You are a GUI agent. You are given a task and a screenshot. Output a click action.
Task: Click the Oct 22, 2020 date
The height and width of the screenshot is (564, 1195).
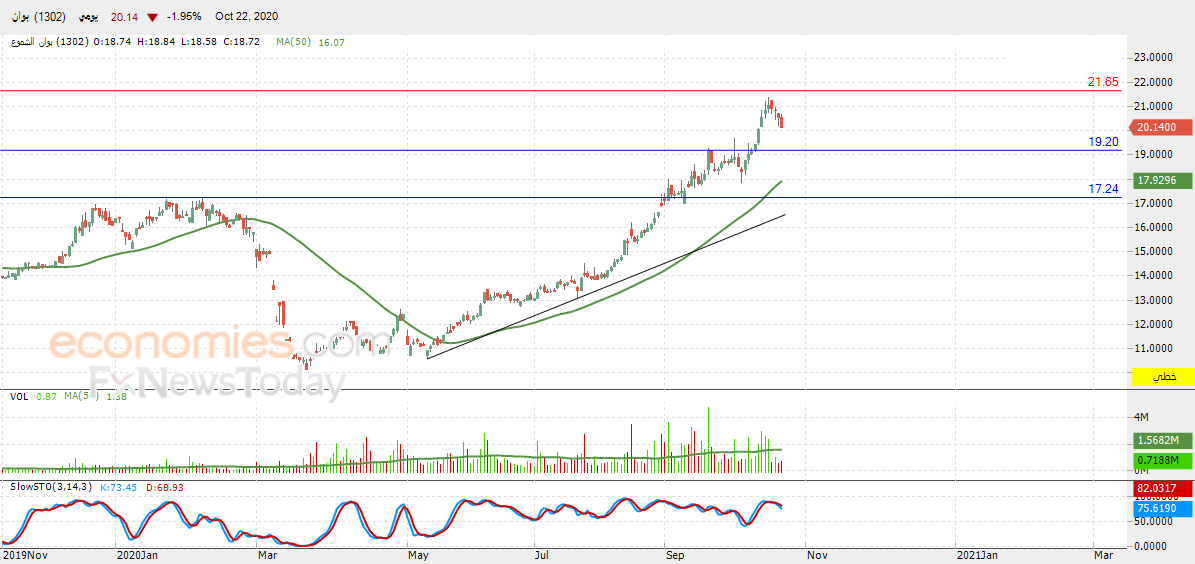pyautogui.click(x=246, y=17)
